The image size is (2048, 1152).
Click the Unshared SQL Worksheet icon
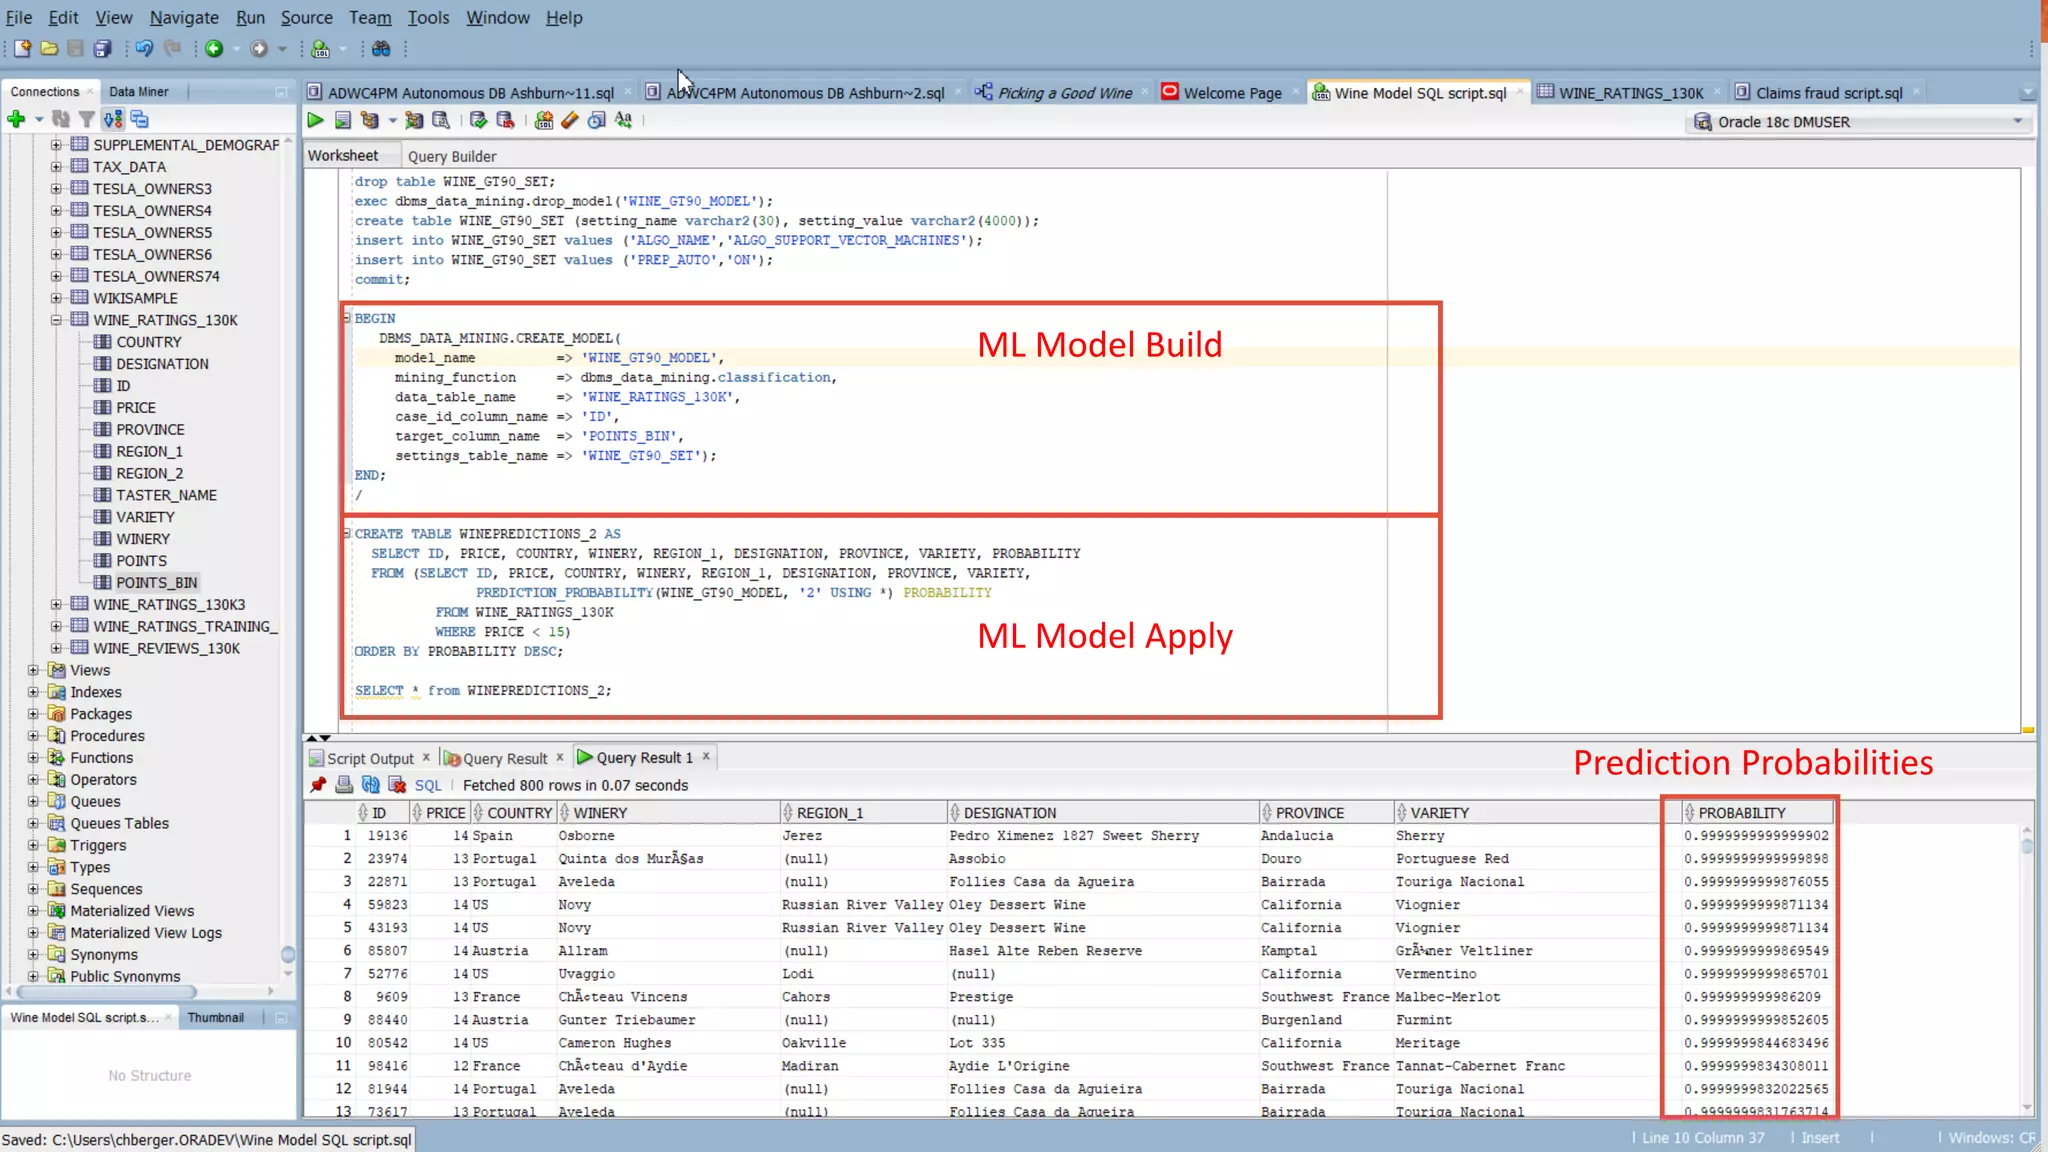544,120
